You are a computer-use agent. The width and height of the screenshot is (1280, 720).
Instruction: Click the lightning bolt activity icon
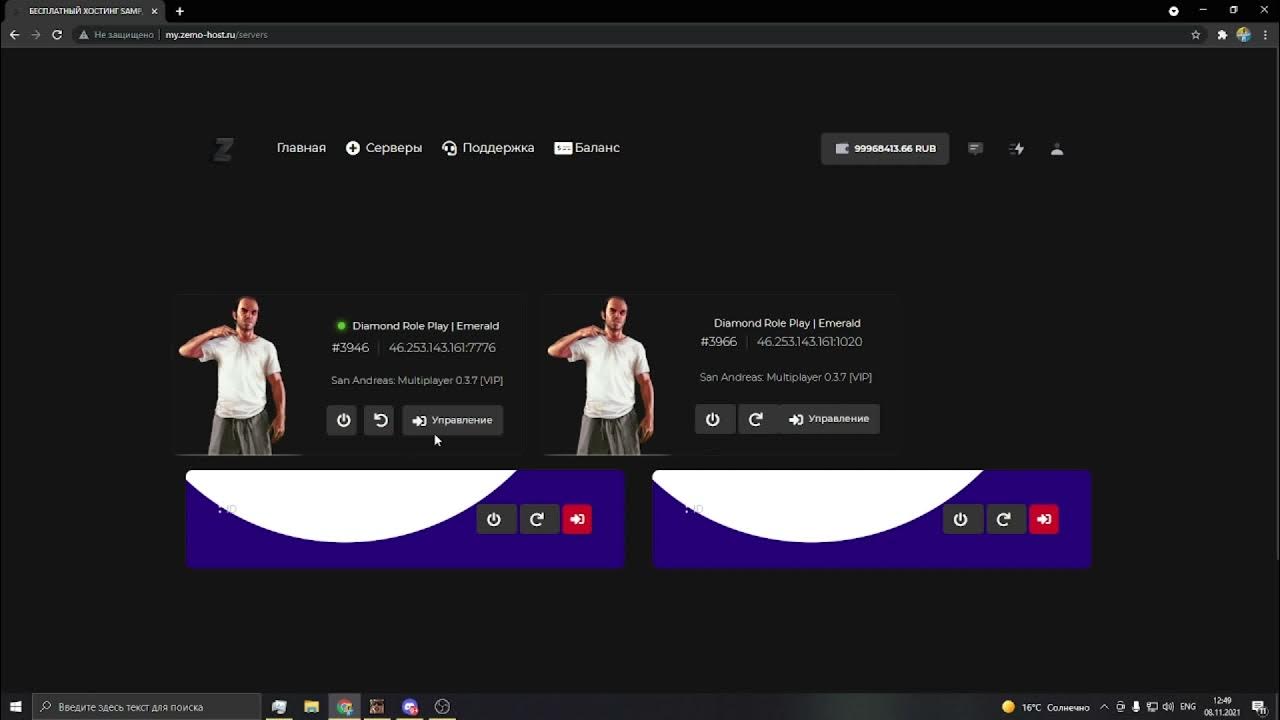click(1017, 149)
